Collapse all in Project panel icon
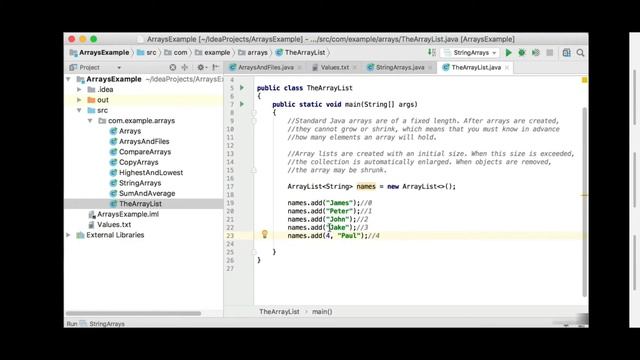Screen dimensions: 640x360 tap(185, 67)
